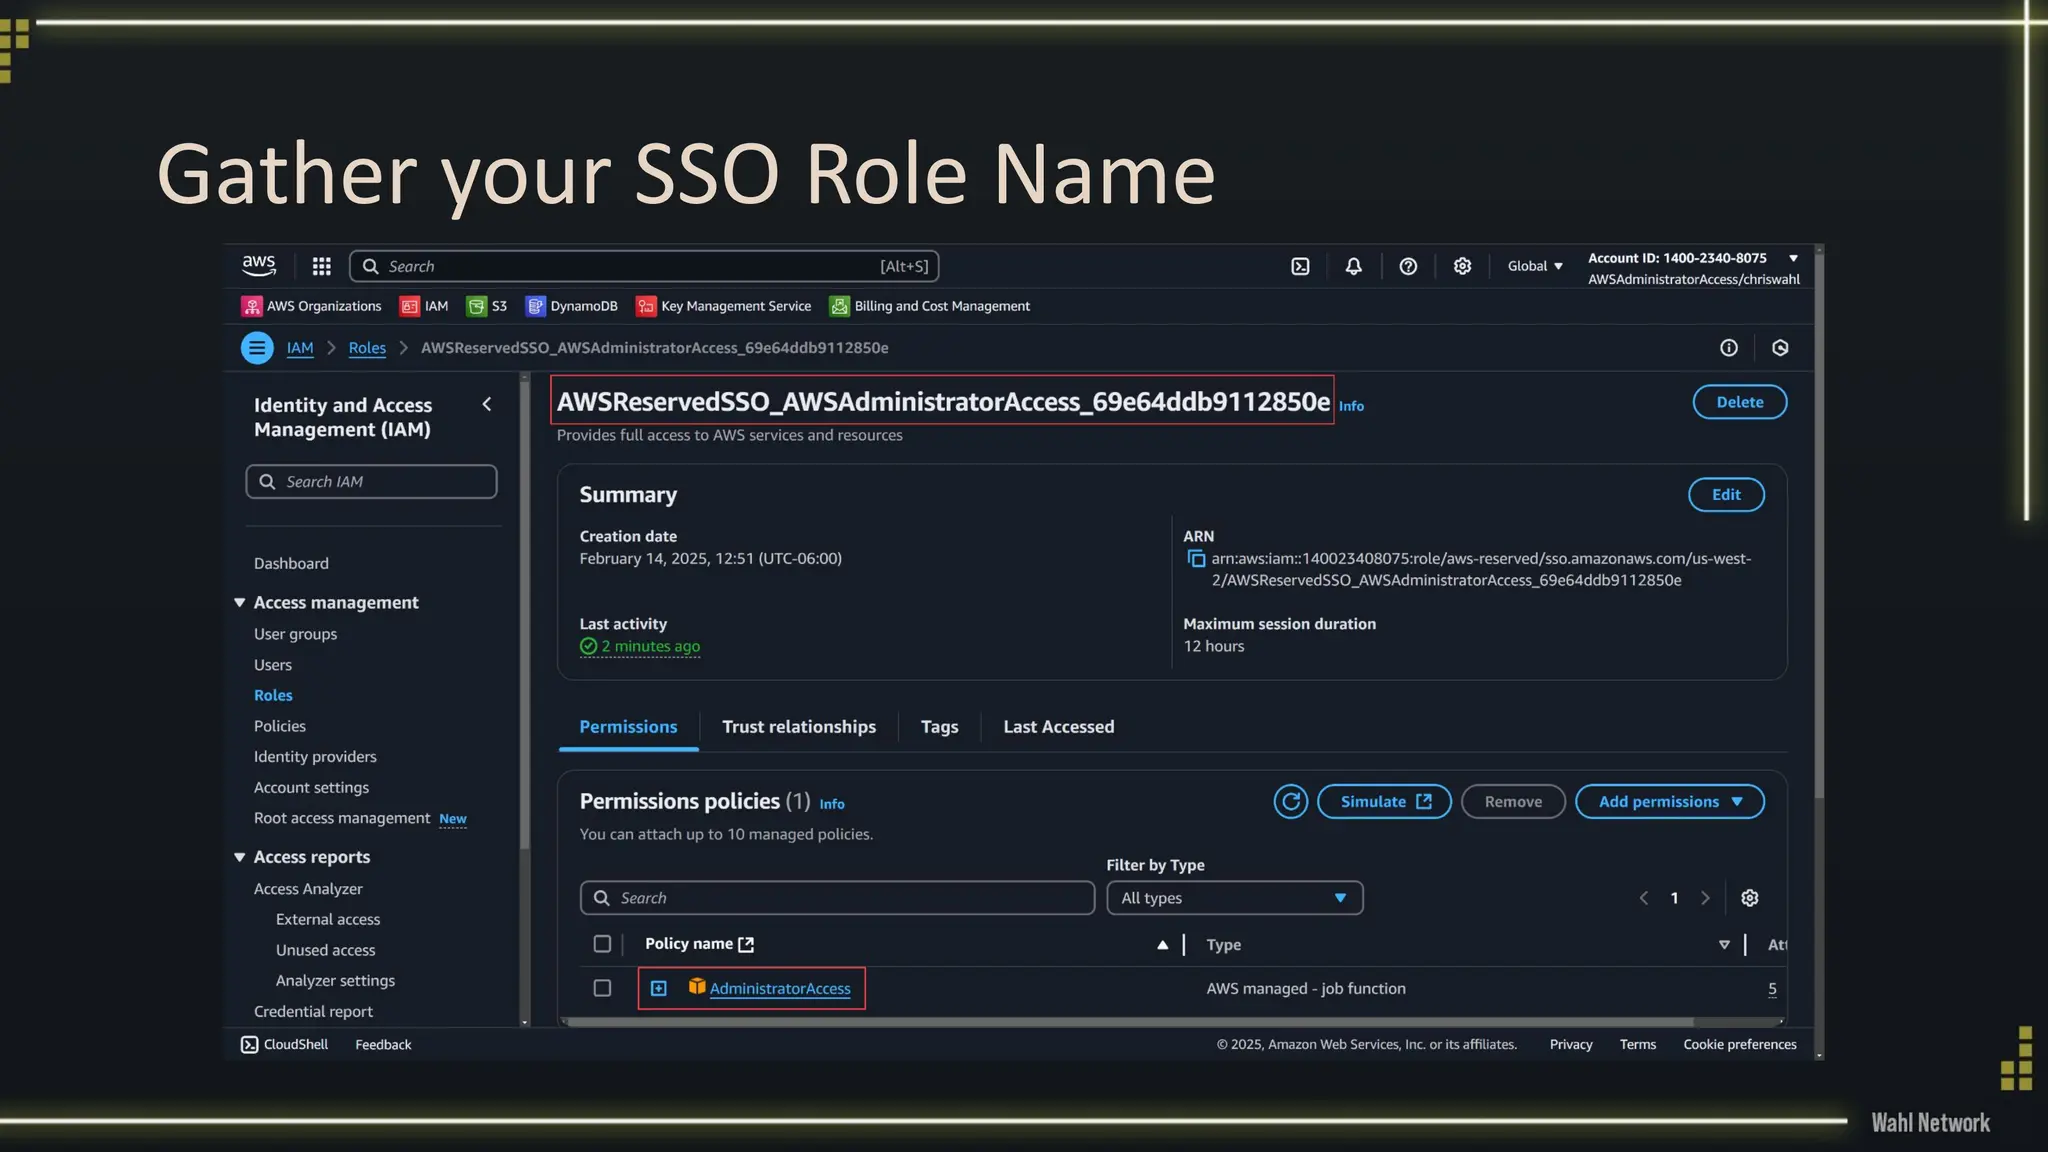The width and height of the screenshot is (2048, 1152).
Task: Open CloudShell from the top toolbar icon
Action: [1300, 266]
